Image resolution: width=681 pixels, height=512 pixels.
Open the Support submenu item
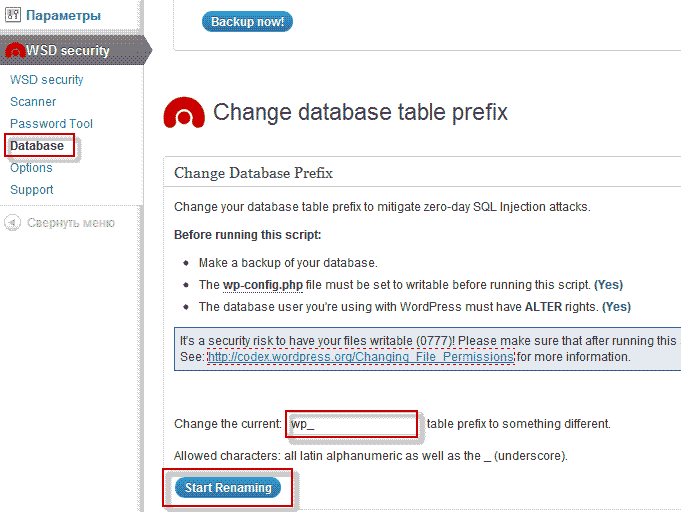point(32,190)
